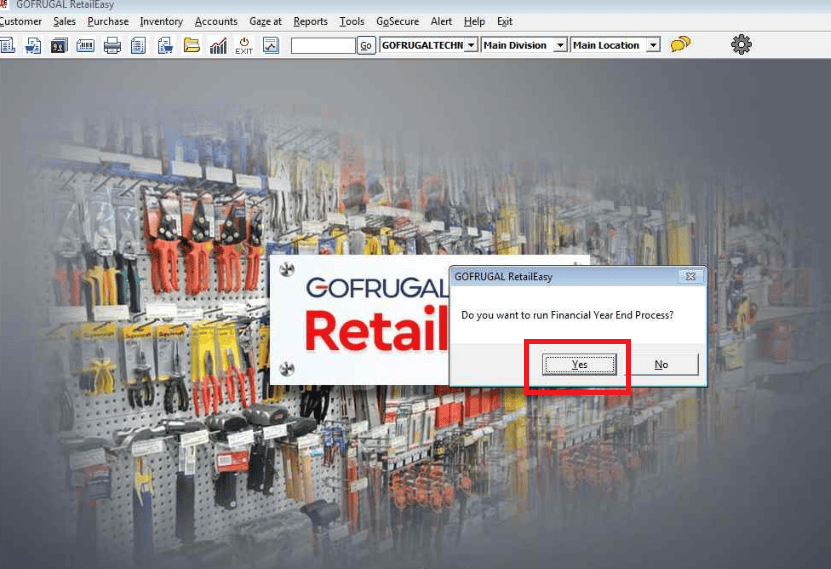Viewport: 831px width, 569px height.
Task: Open the customer photos toolbar icon
Action: (58, 46)
